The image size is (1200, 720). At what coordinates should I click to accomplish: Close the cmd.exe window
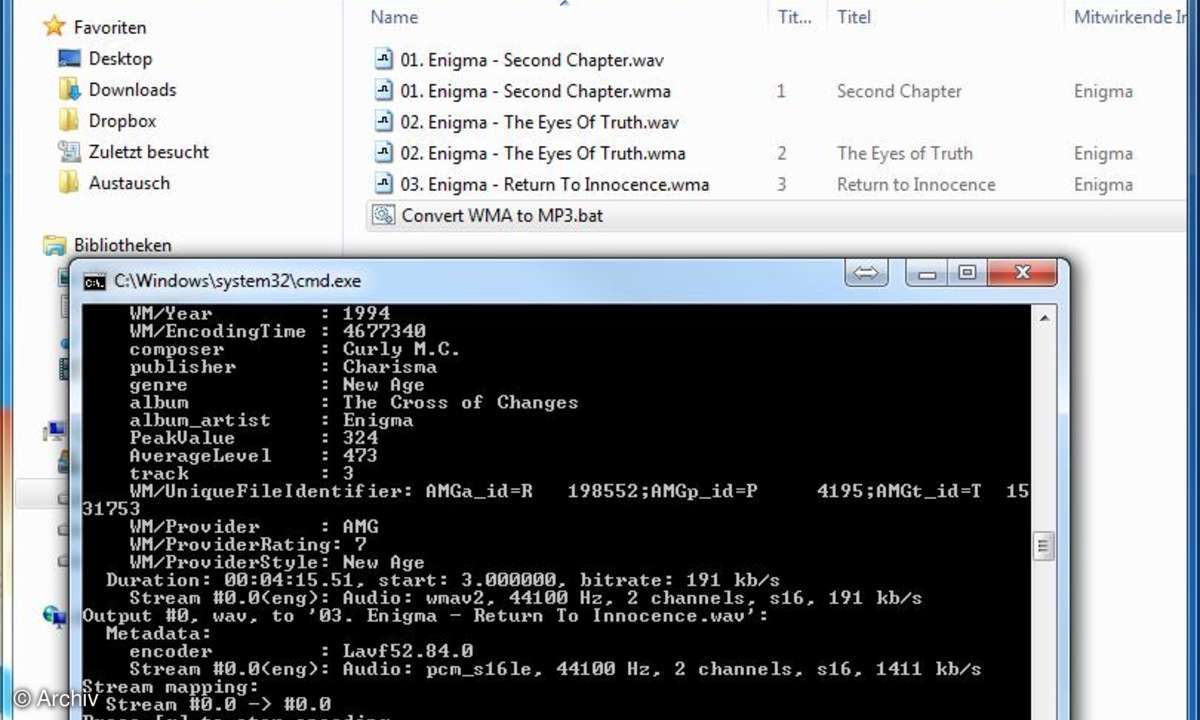[1022, 272]
